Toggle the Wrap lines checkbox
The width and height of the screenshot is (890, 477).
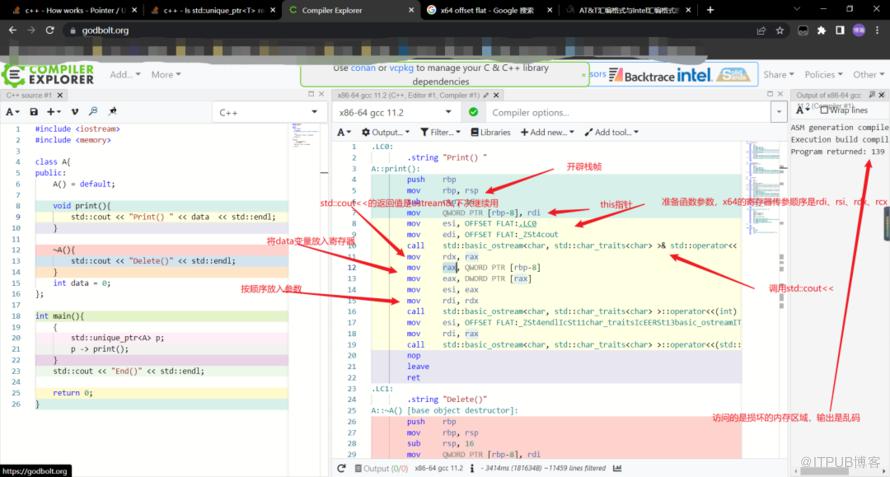point(822,110)
